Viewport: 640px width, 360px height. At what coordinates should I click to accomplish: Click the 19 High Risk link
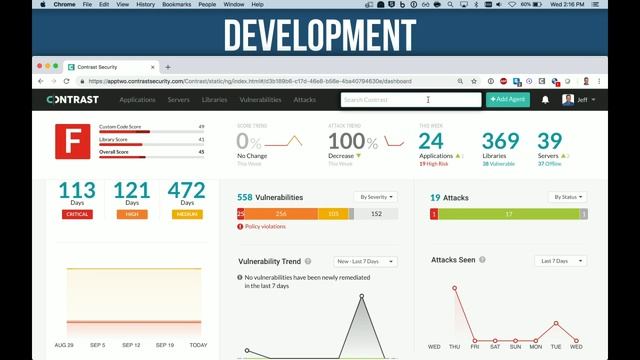(433, 164)
